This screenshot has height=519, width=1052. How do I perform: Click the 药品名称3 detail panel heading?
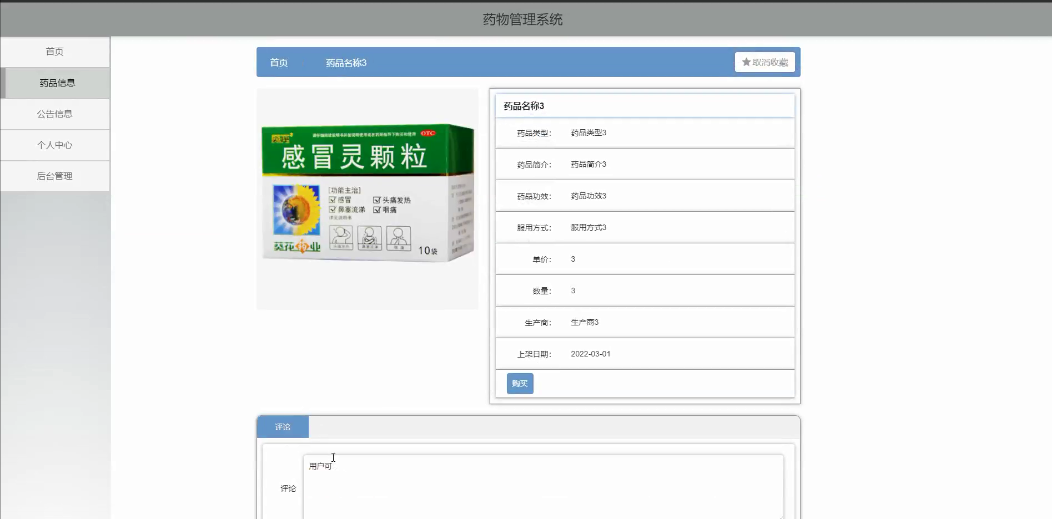pos(524,106)
